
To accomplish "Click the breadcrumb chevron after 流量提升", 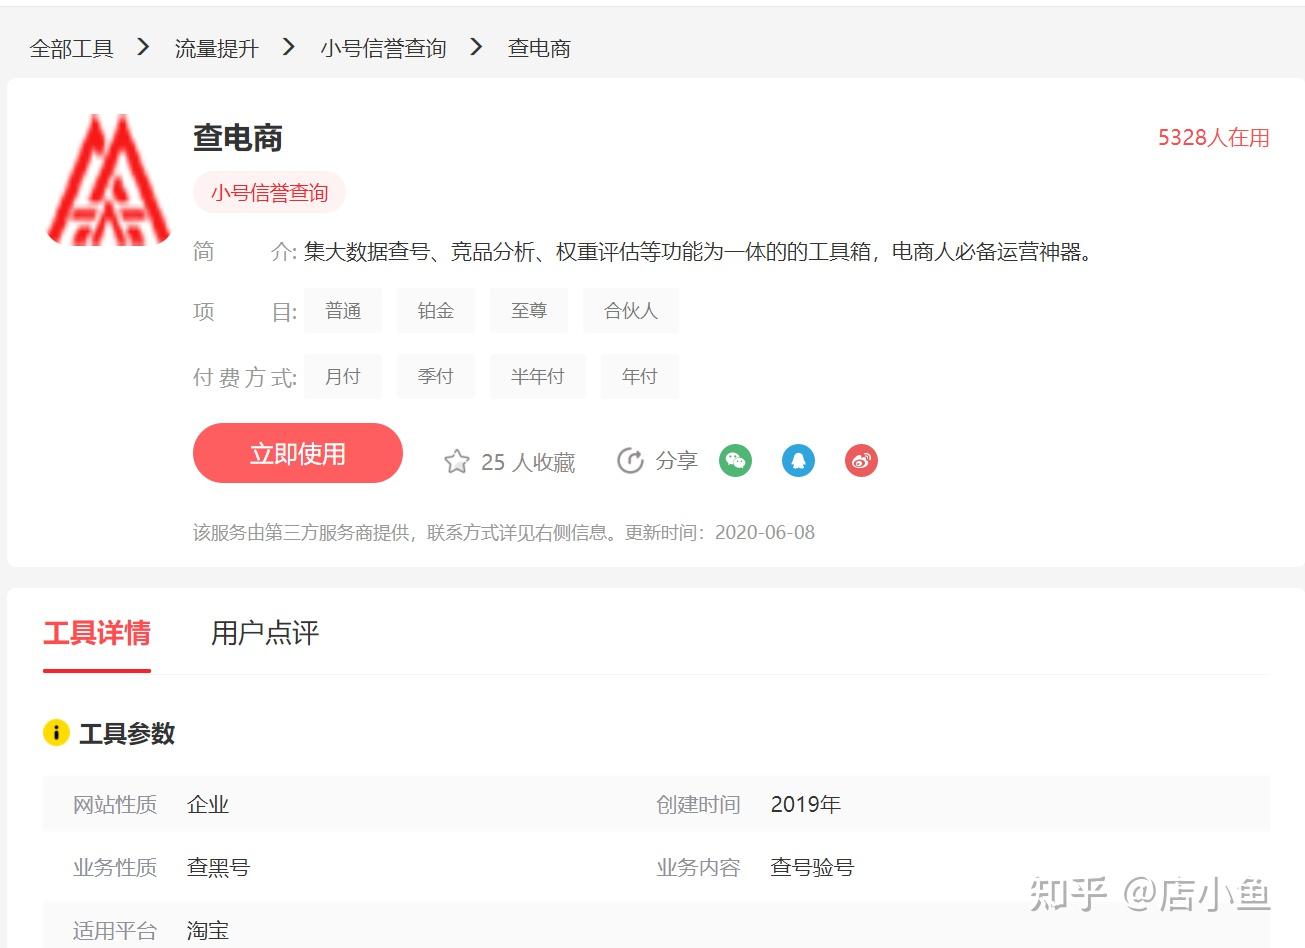I will click(289, 47).
